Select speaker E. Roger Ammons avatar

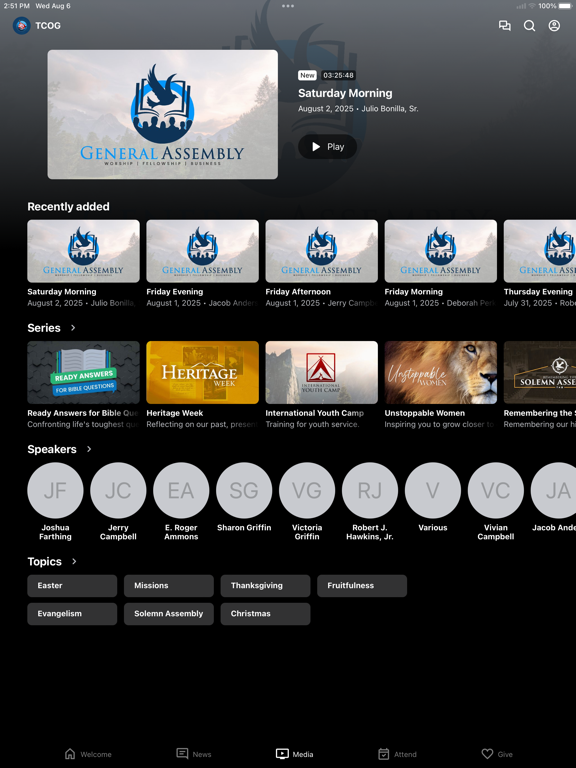coord(181,490)
